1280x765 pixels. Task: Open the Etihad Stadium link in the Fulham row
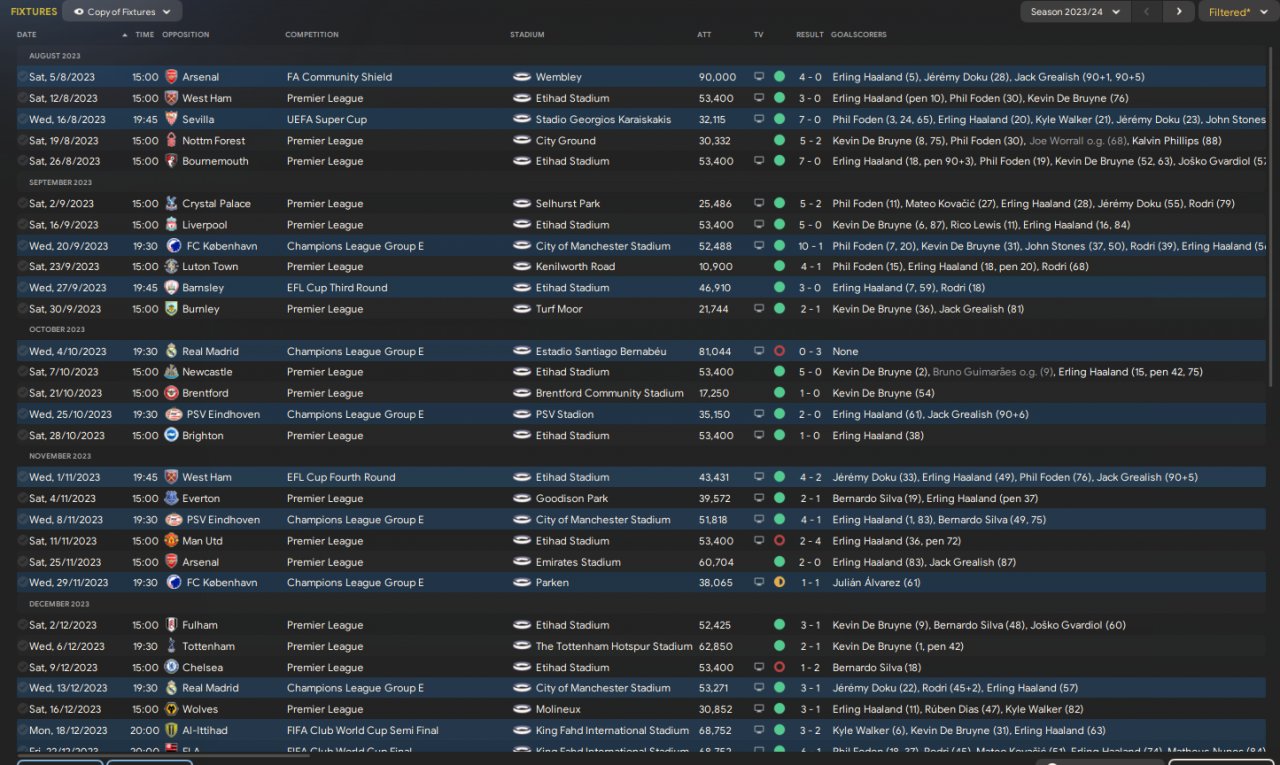pos(572,625)
